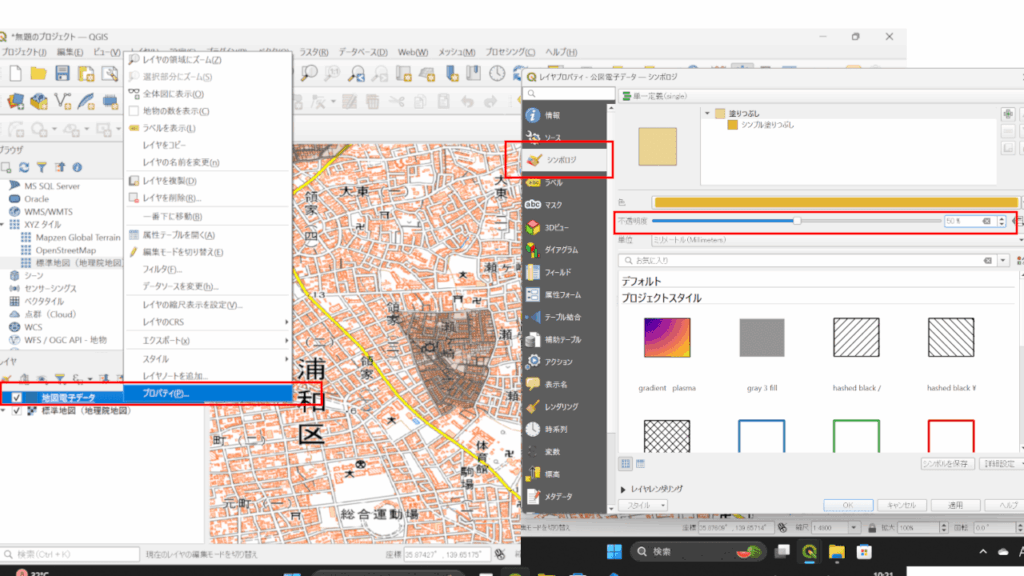Open the メタデータ page in properties sidebar
Screen dimensions: 1024x576
coord(565,497)
